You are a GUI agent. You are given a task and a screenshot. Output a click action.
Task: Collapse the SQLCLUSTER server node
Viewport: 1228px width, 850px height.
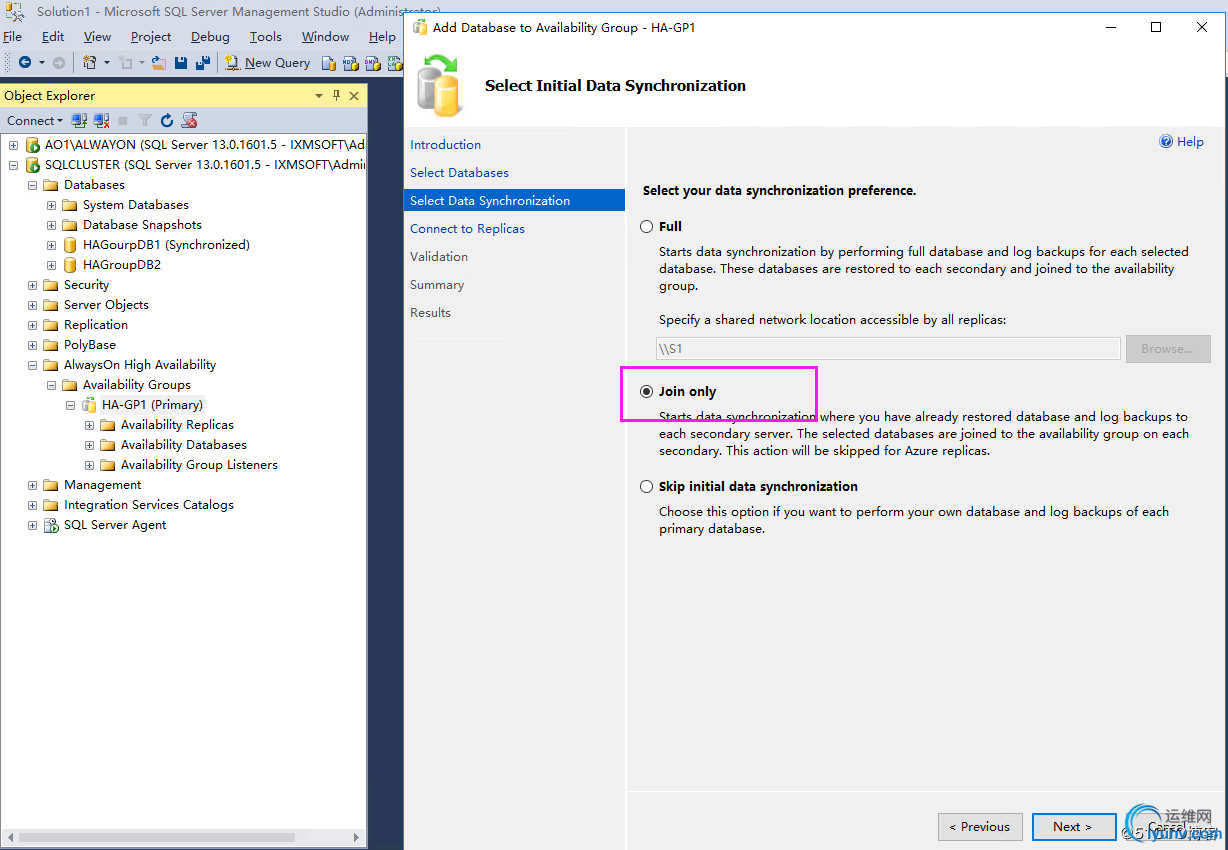click(x=14, y=164)
